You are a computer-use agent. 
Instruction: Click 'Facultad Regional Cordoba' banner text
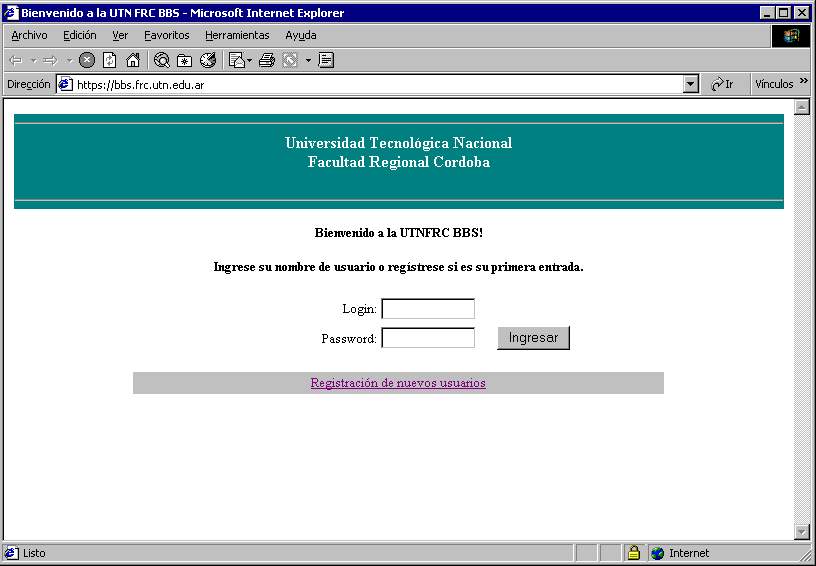399,162
